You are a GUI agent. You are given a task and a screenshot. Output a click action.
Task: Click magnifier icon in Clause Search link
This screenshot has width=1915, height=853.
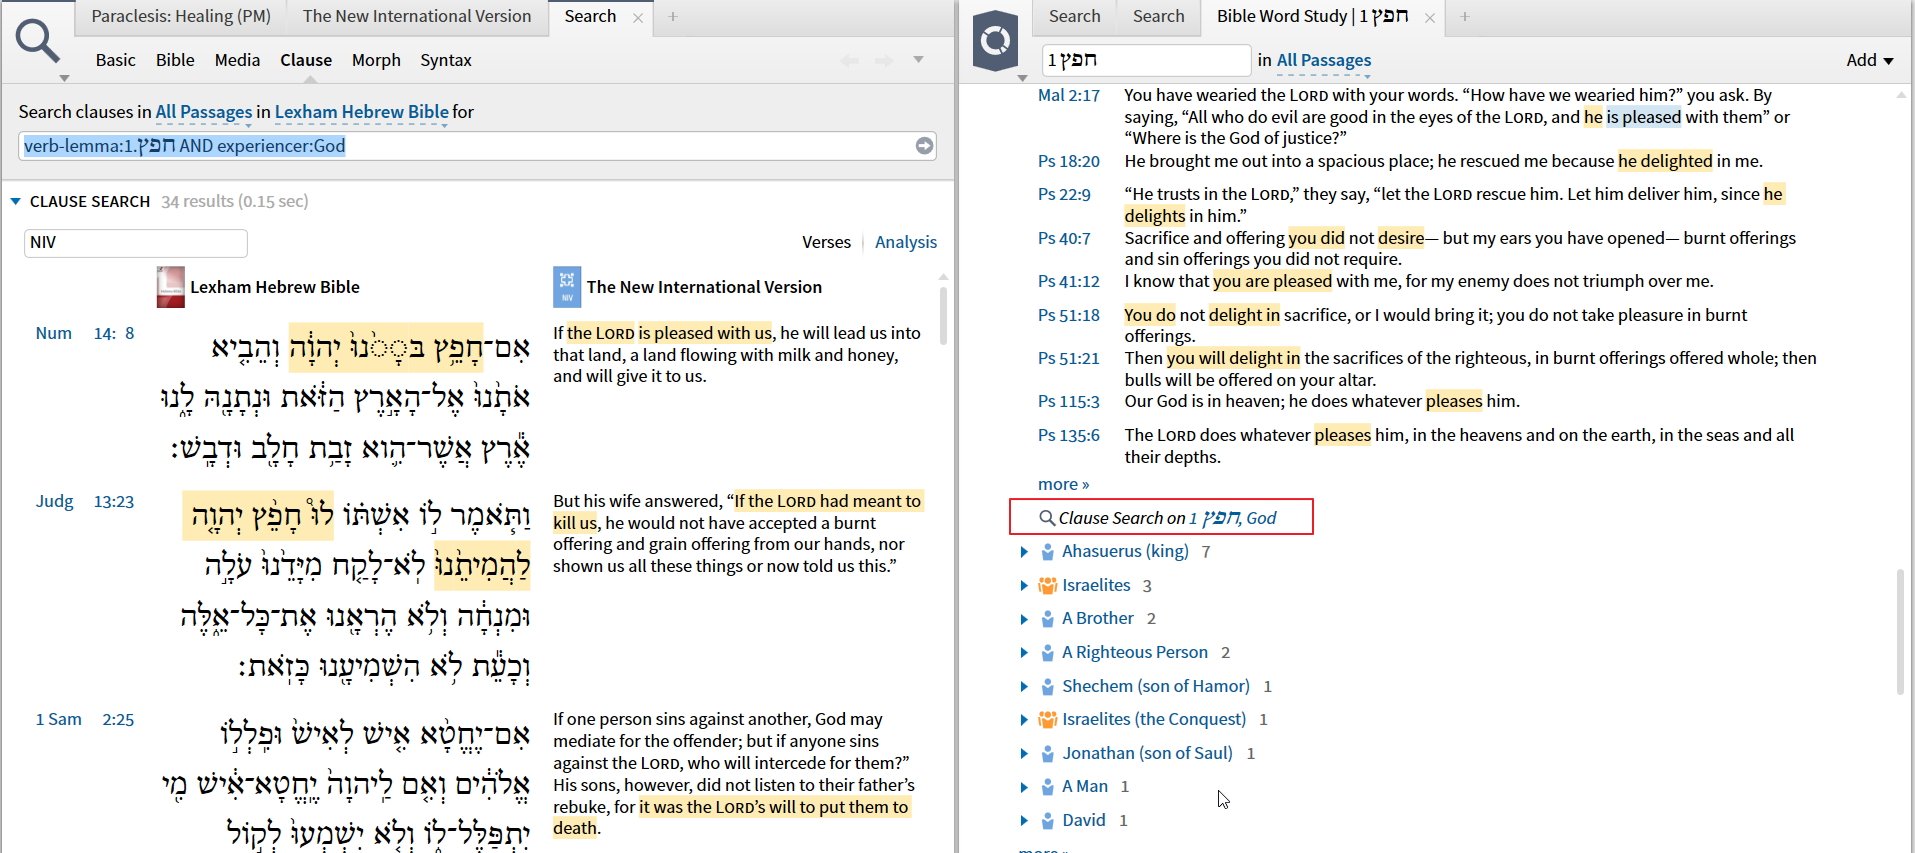[1047, 518]
